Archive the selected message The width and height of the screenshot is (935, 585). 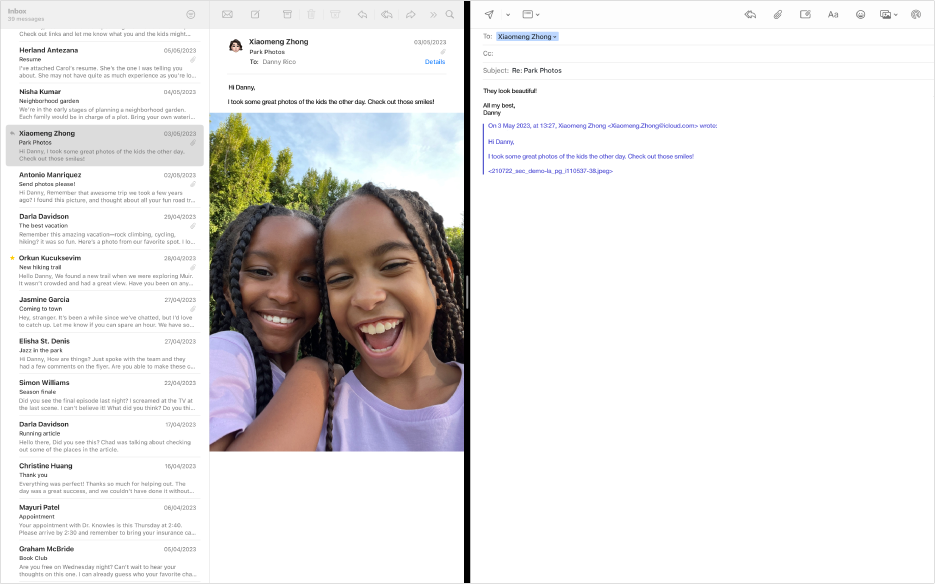(x=288, y=13)
